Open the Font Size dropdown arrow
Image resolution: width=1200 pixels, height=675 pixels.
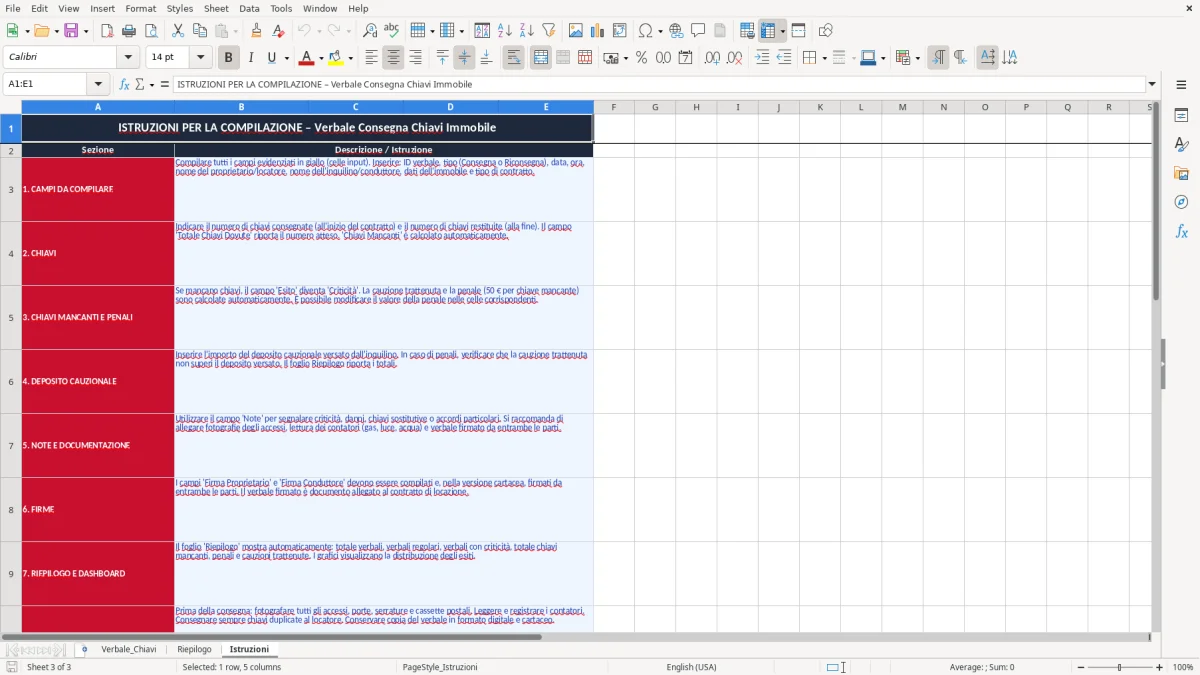201,58
